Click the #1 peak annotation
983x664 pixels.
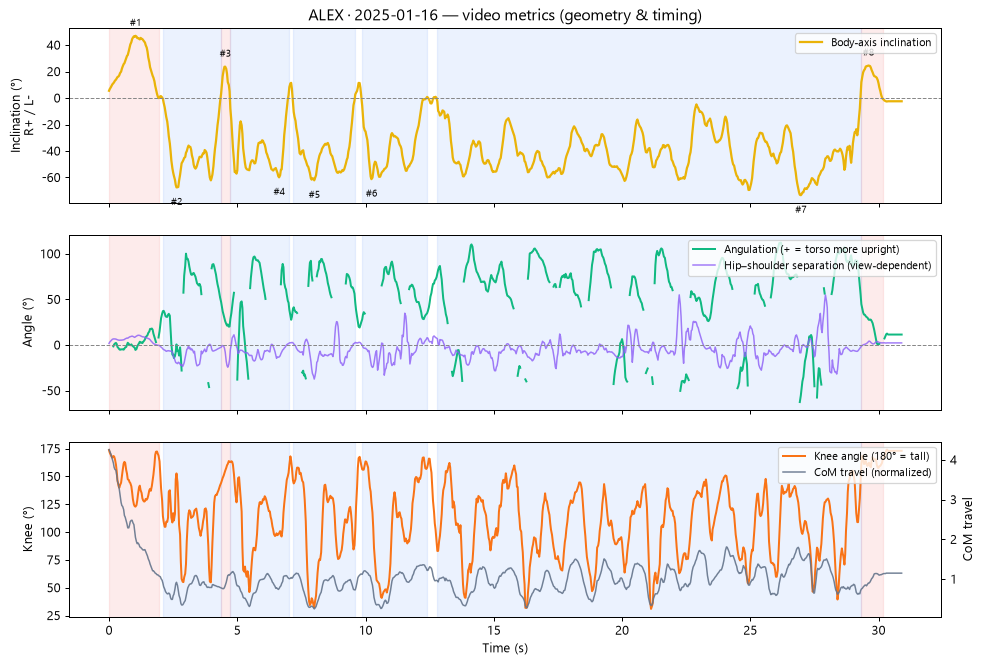pos(135,23)
